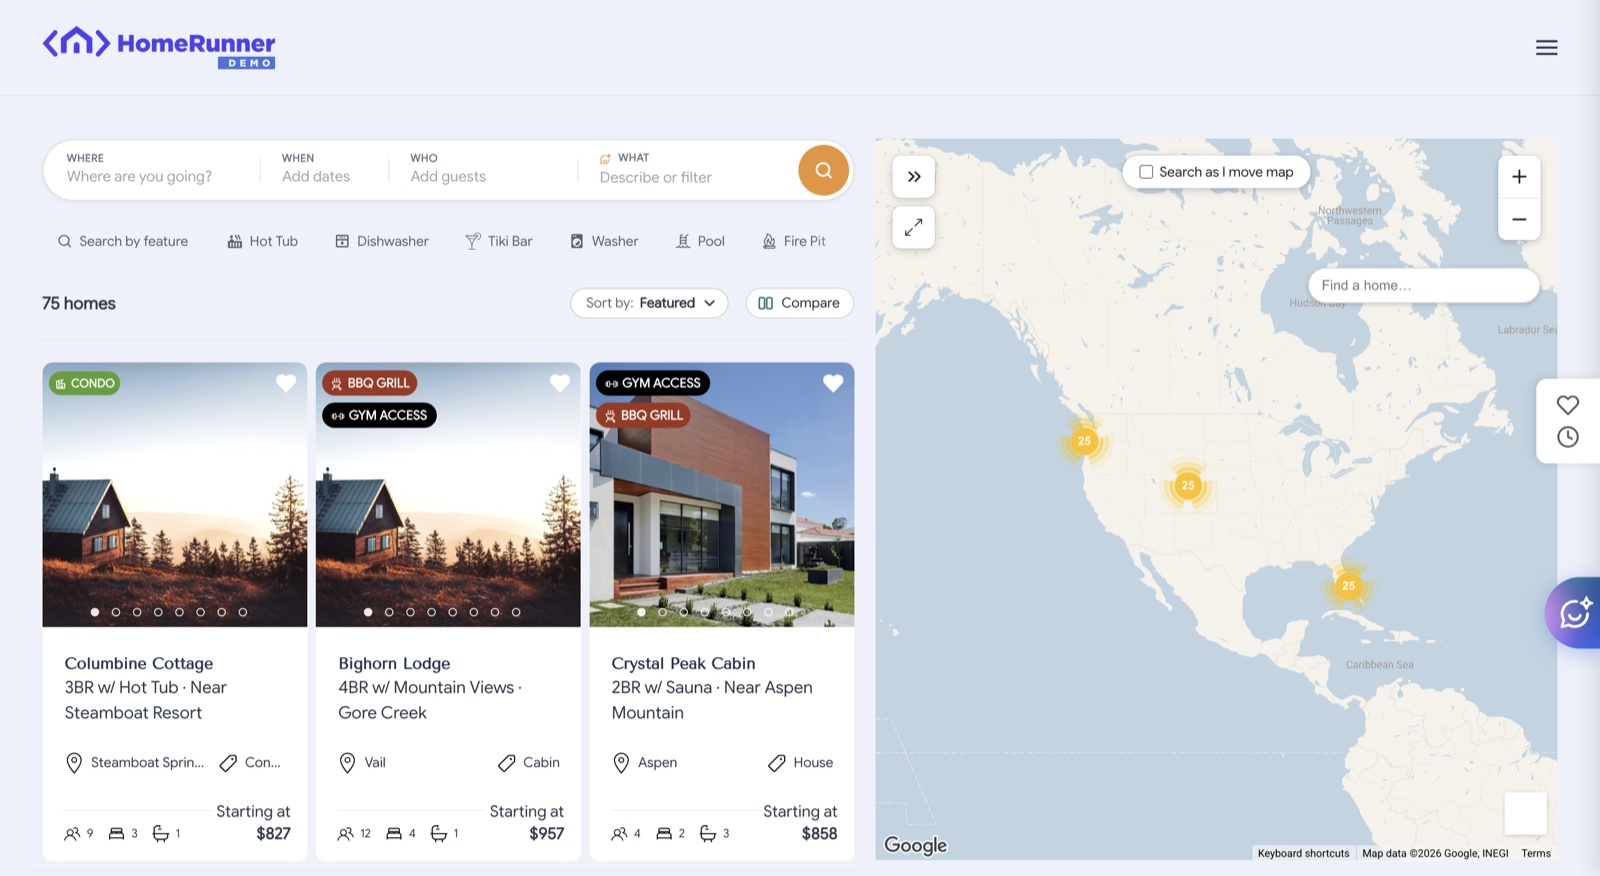Open Search by feature
1600x876 pixels.
pyautogui.click(x=123, y=241)
